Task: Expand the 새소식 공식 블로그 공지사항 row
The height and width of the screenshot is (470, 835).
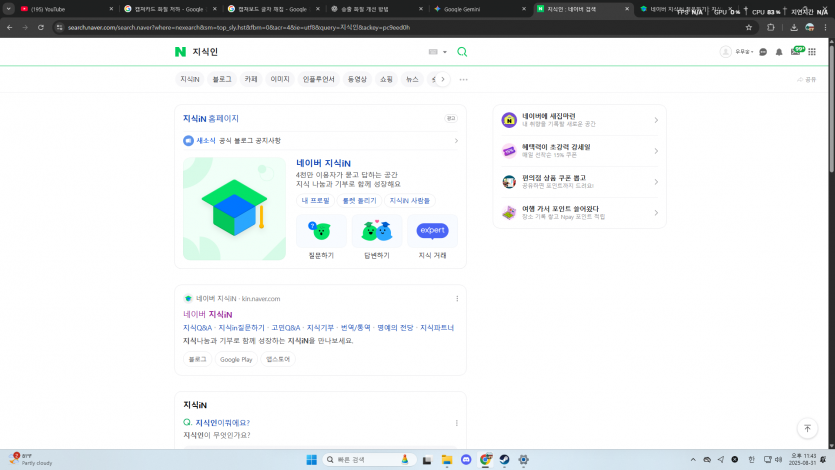Action: pos(321,141)
